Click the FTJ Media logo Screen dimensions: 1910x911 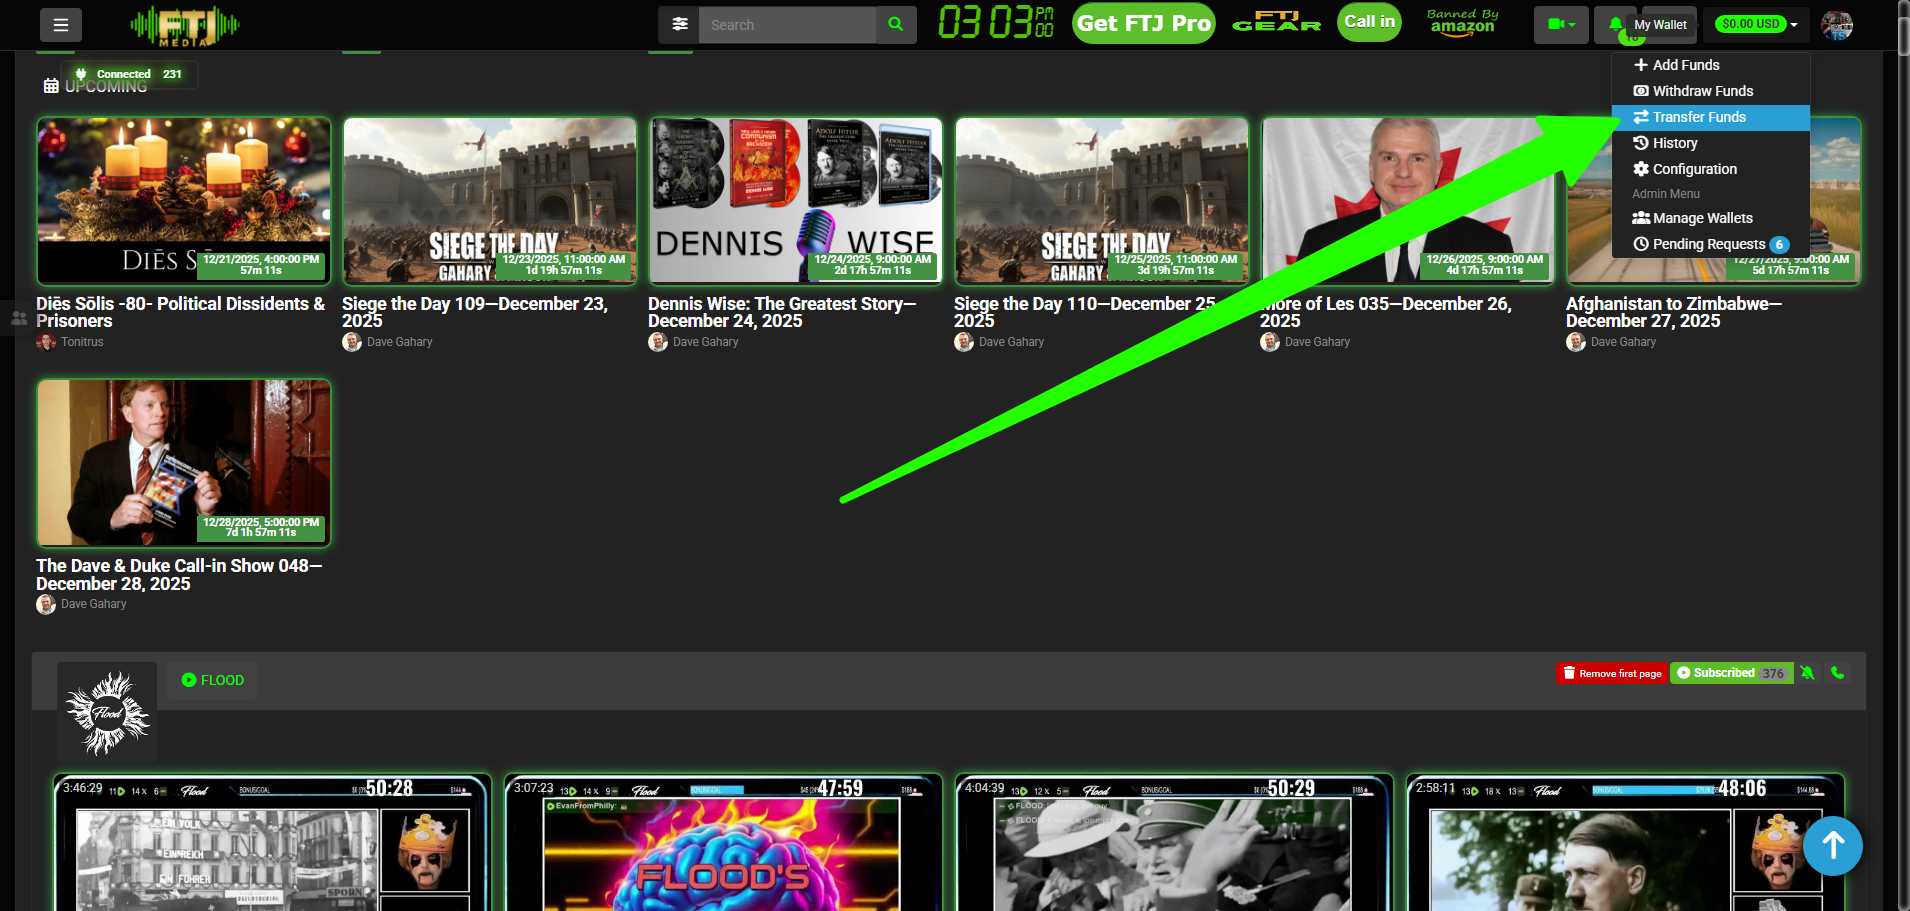coord(185,26)
